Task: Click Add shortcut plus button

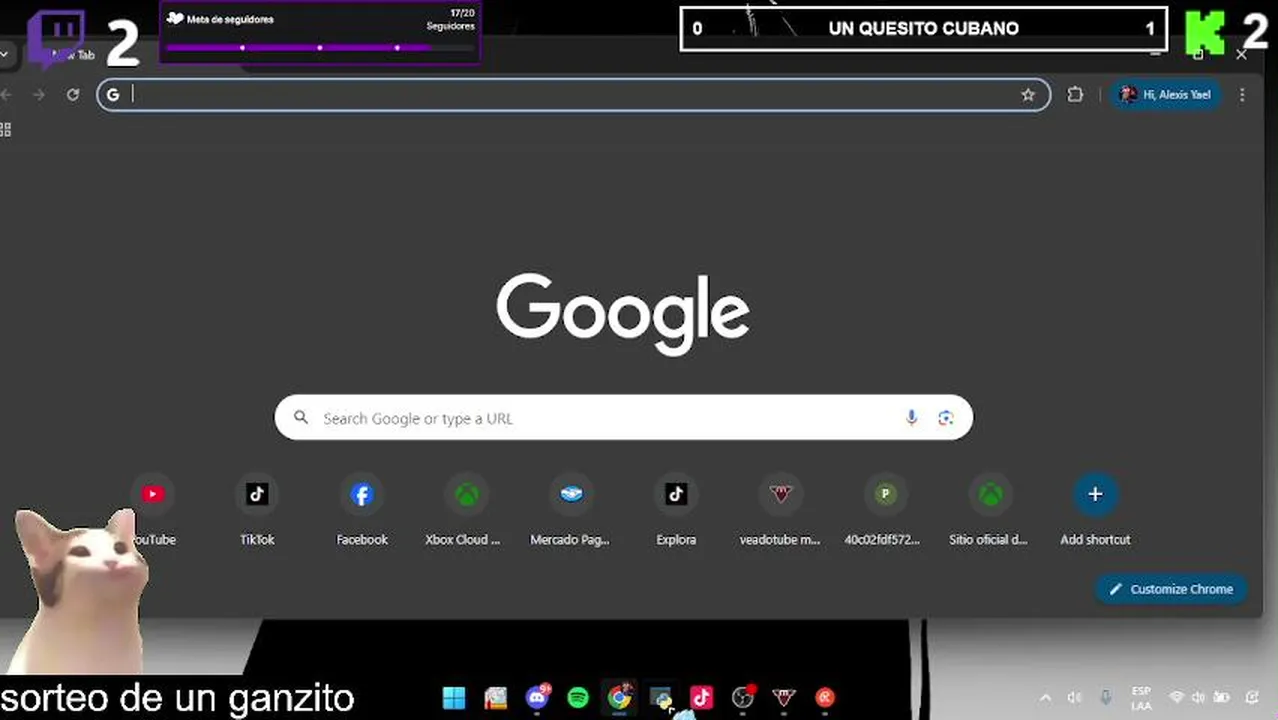Action: tap(1095, 494)
